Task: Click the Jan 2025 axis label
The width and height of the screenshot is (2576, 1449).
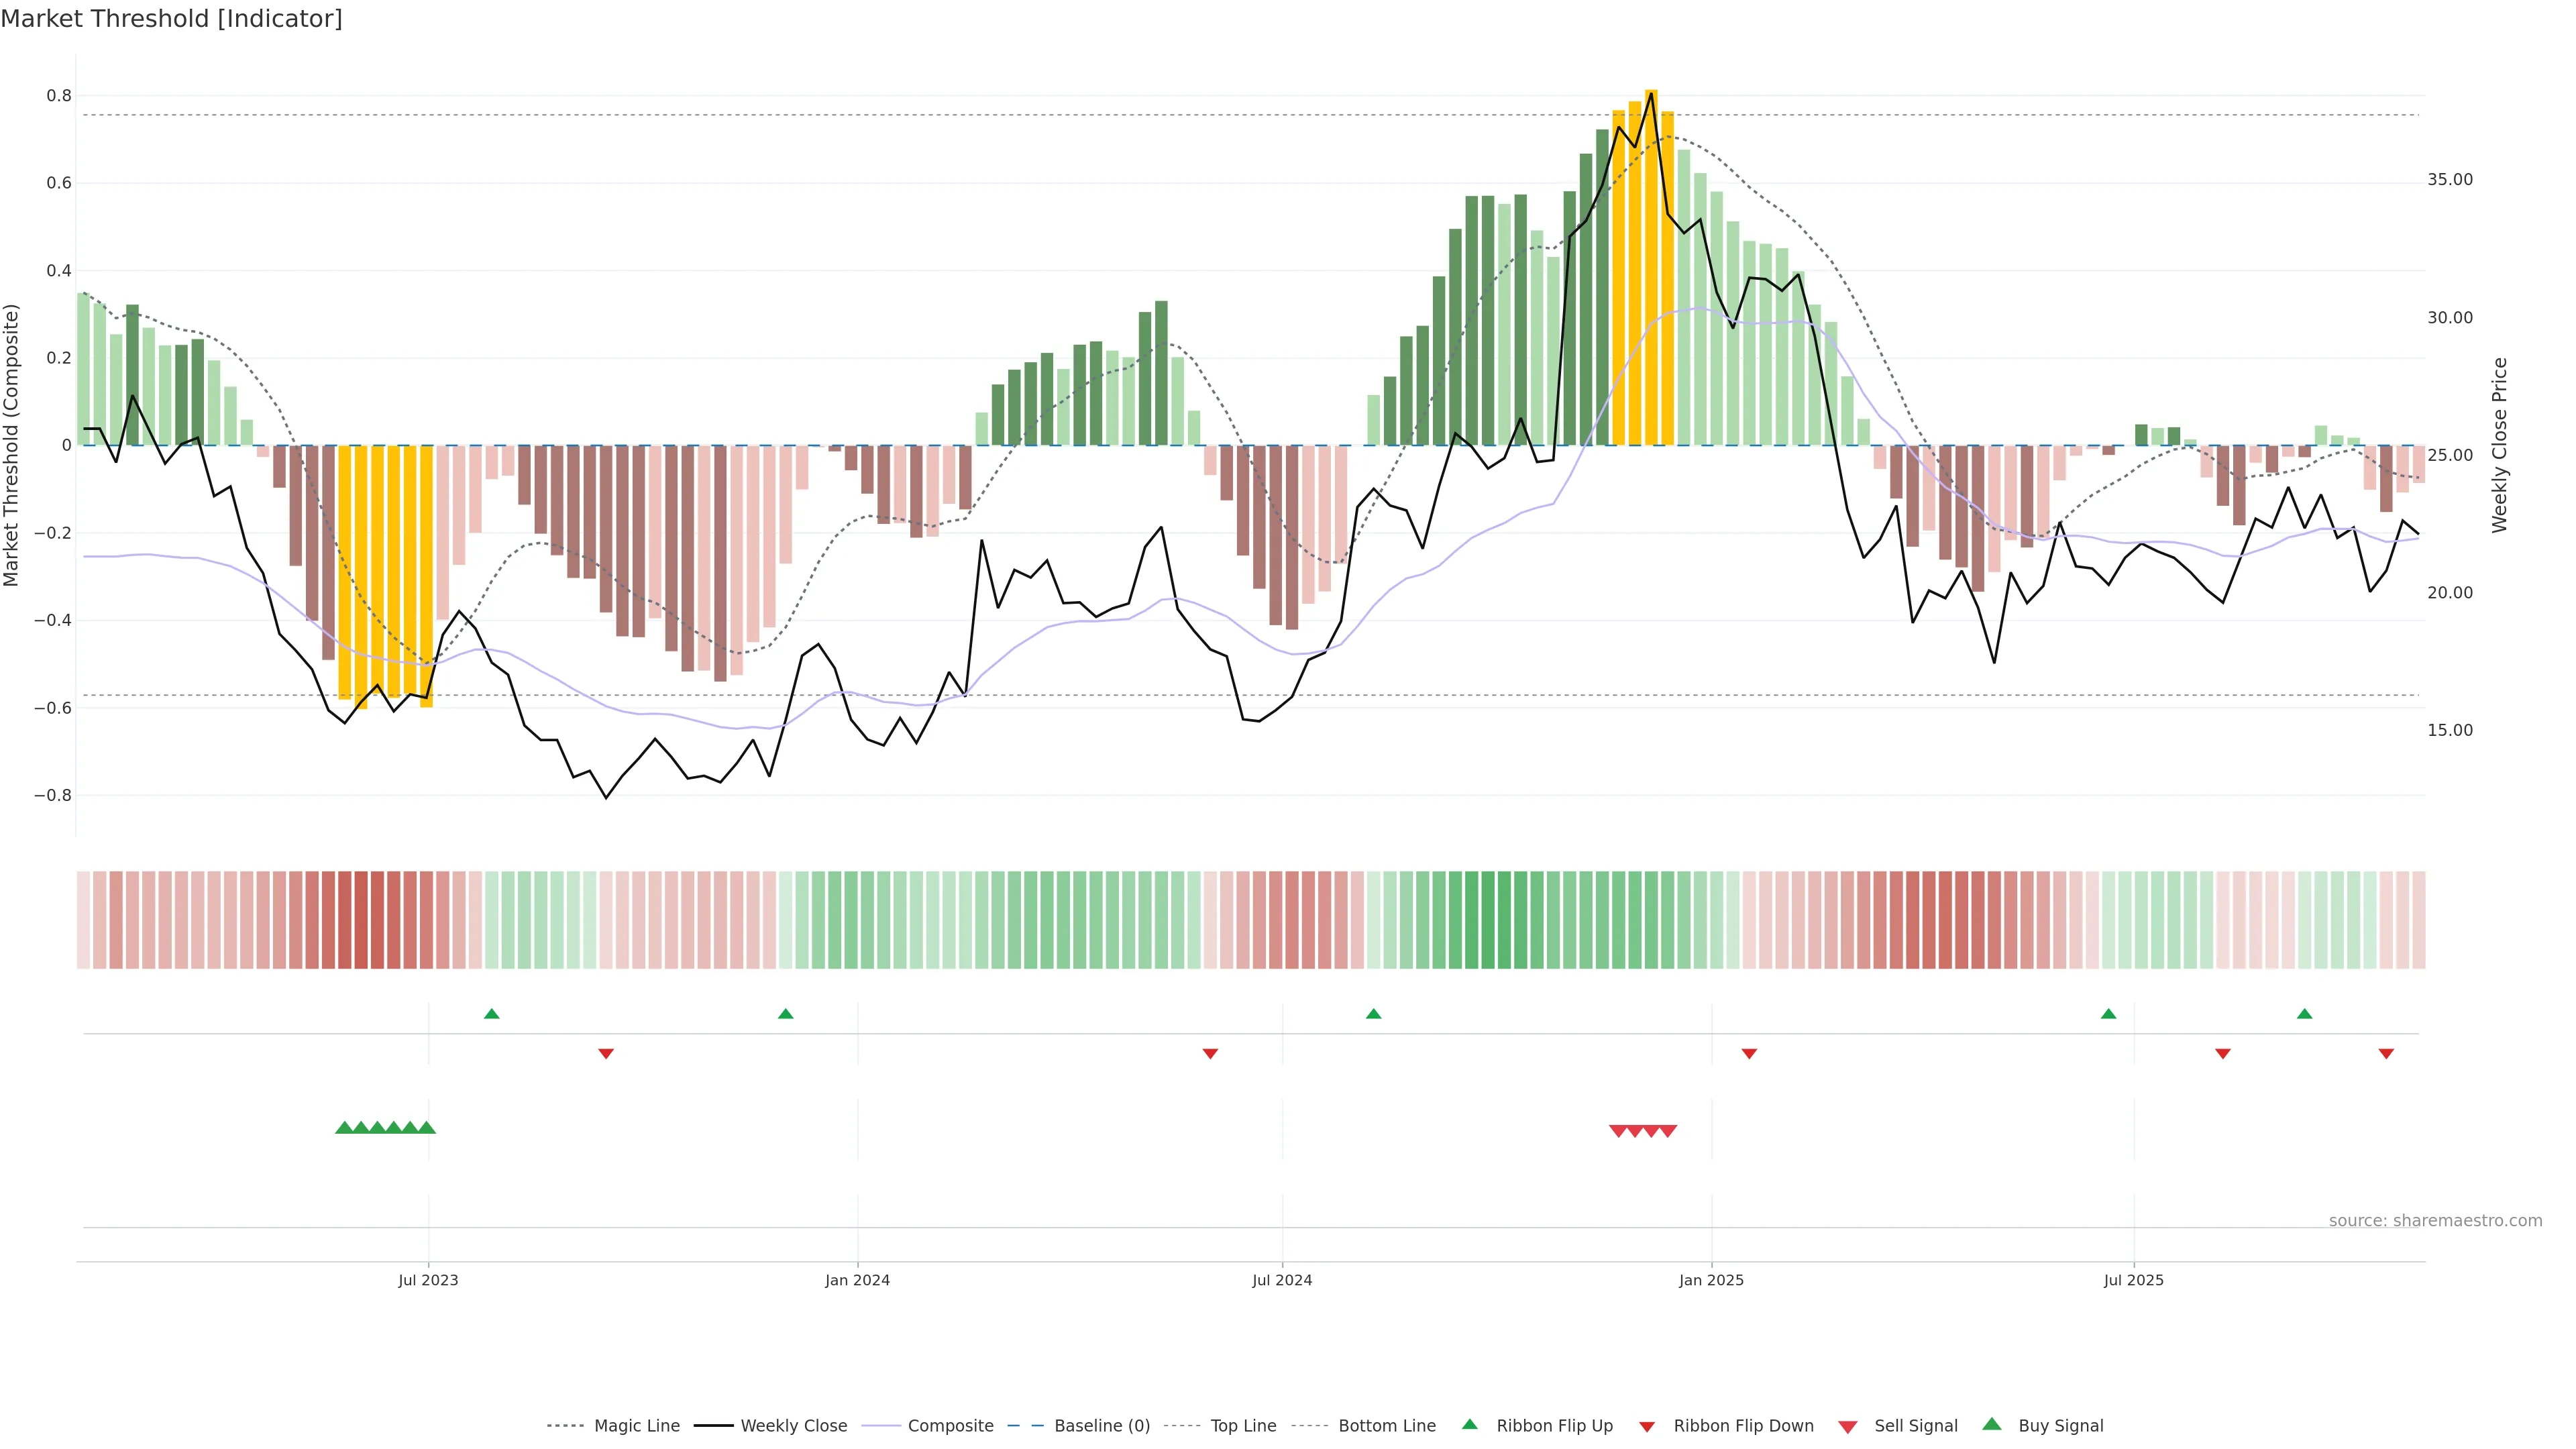Action: pyautogui.click(x=1711, y=1280)
